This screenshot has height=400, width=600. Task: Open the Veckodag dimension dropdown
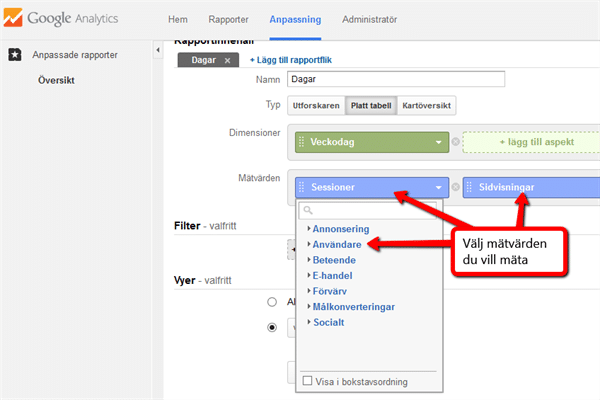[439, 142]
